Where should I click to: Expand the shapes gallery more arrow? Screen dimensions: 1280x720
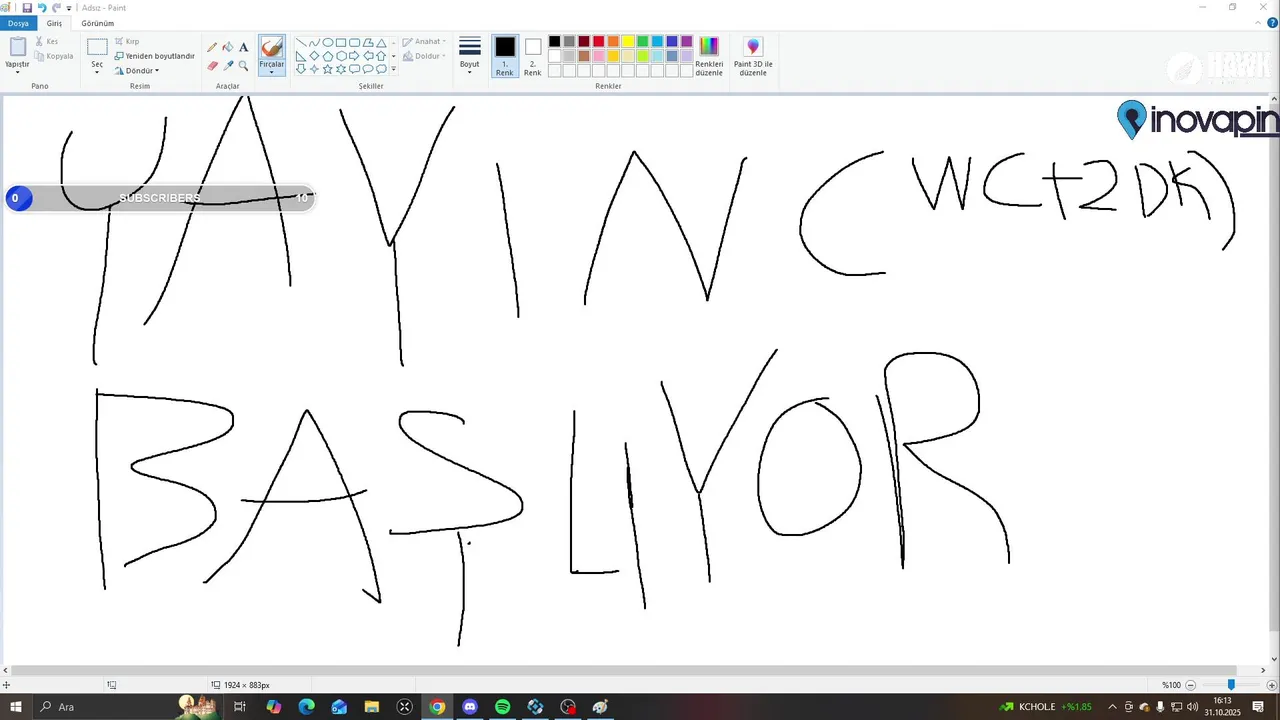[393, 69]
